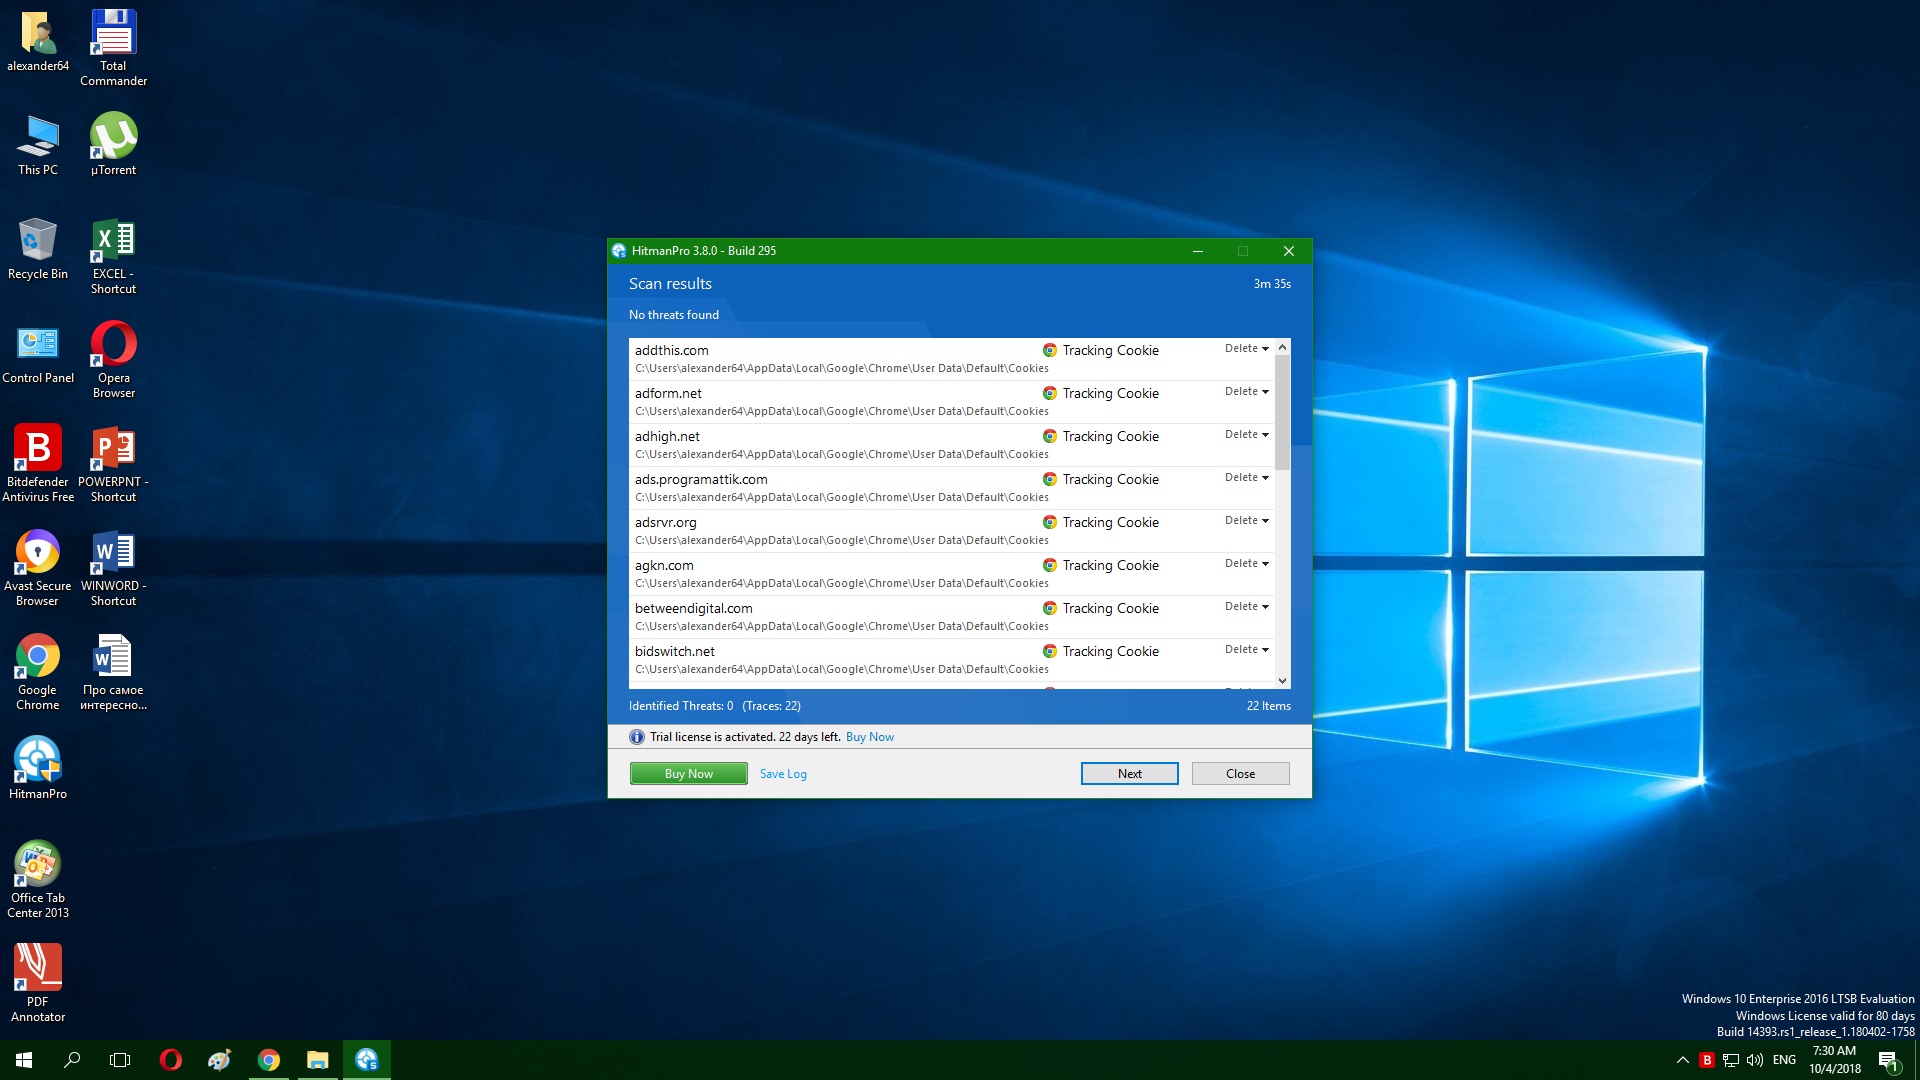Click the scroll down arrow in results
The image size is (1920, 1080).
click(1282, 681)
